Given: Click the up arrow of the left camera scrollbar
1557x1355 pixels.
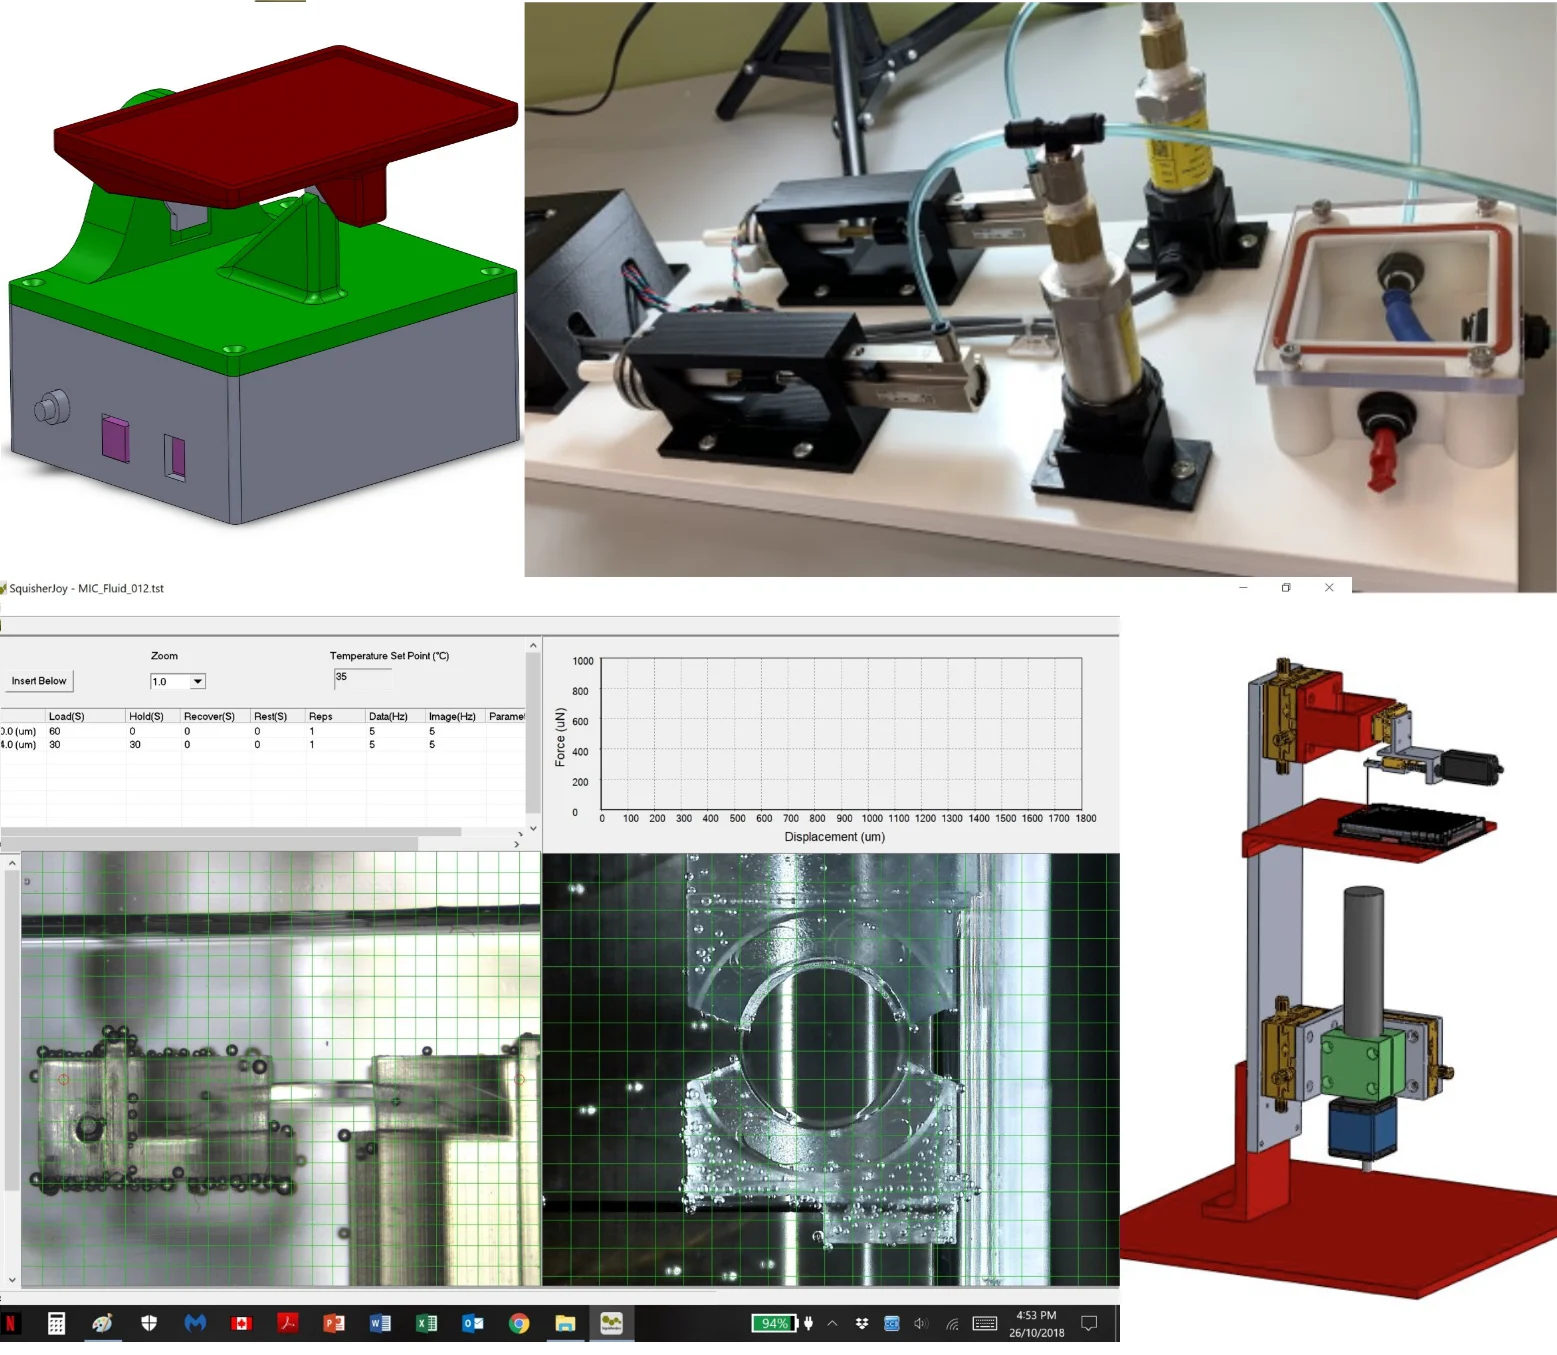Looking at the screenshot, I should 12,862.
